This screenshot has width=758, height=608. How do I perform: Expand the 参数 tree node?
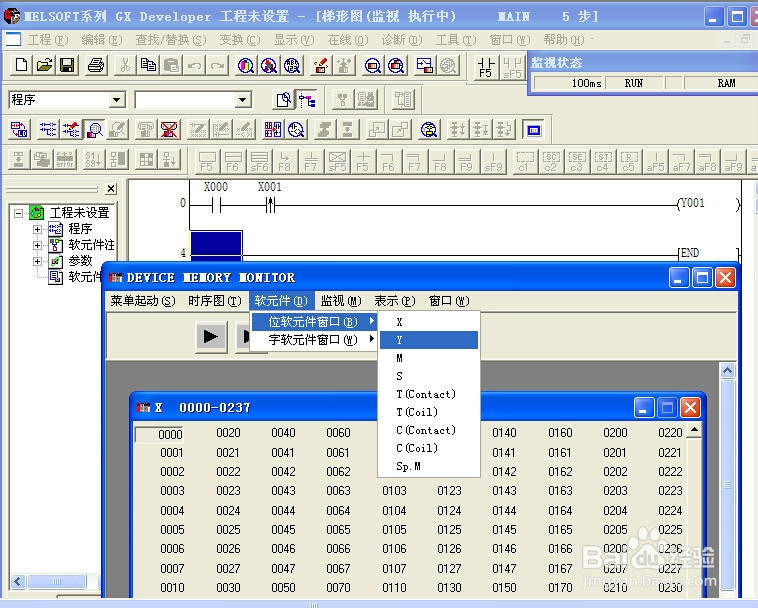(37, 261)
